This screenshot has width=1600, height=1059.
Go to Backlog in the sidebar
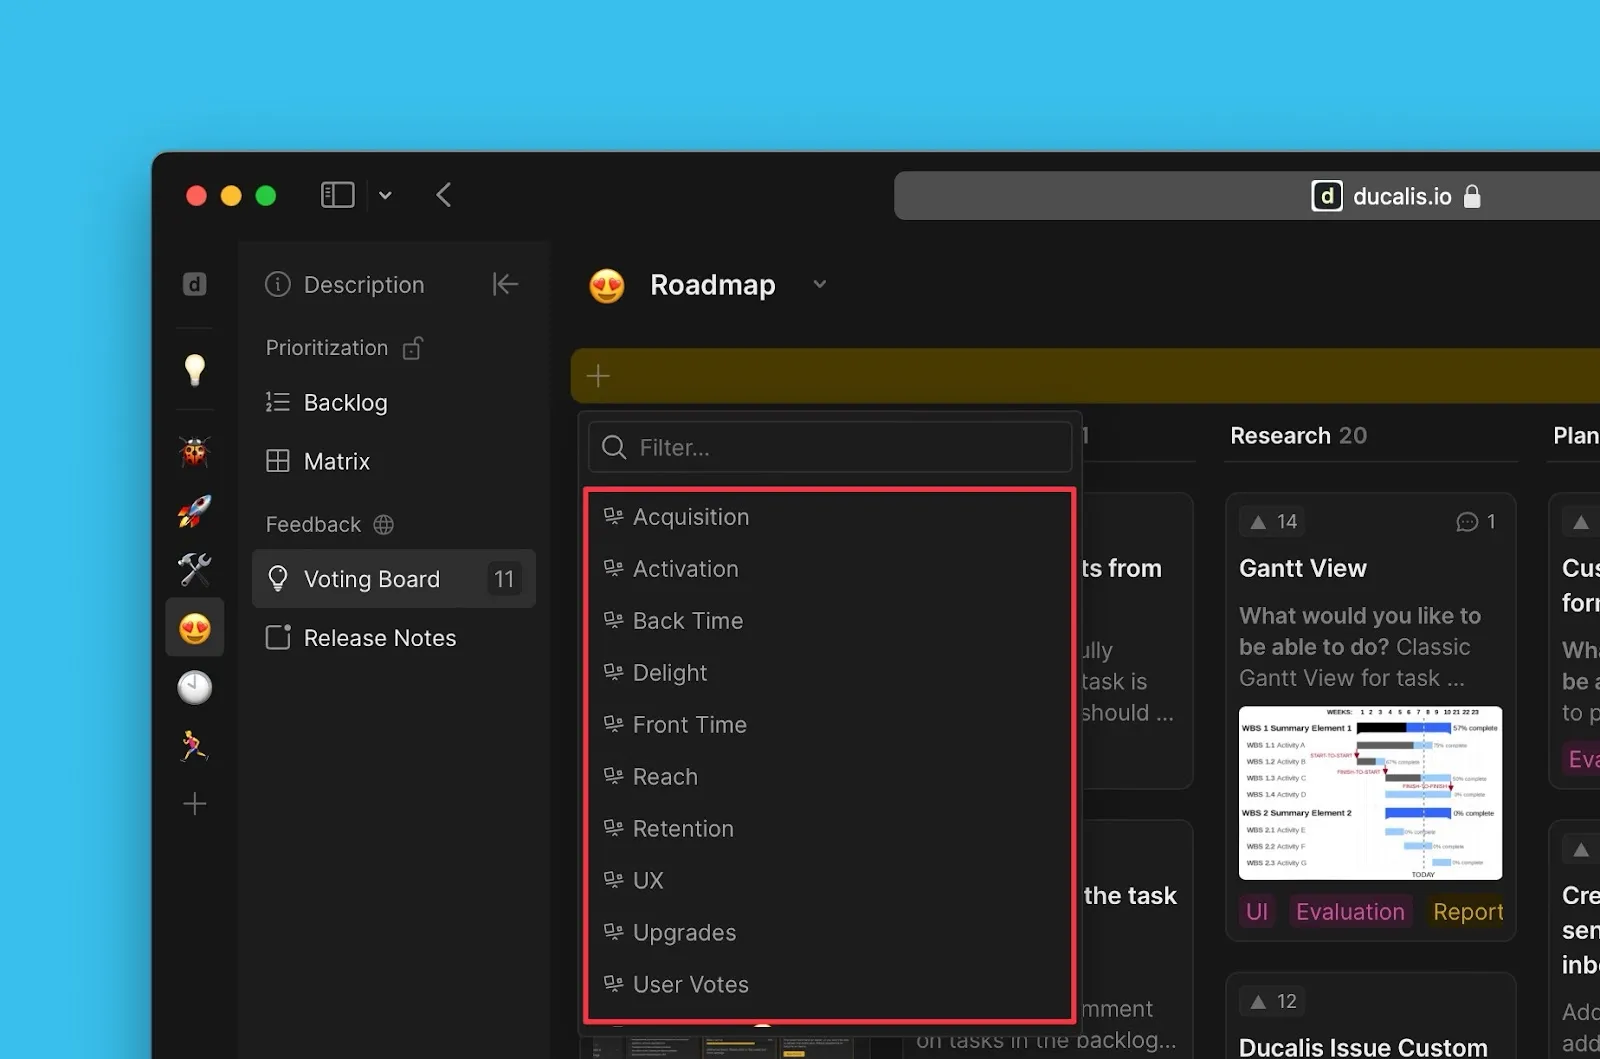click(x=345, y=403)
